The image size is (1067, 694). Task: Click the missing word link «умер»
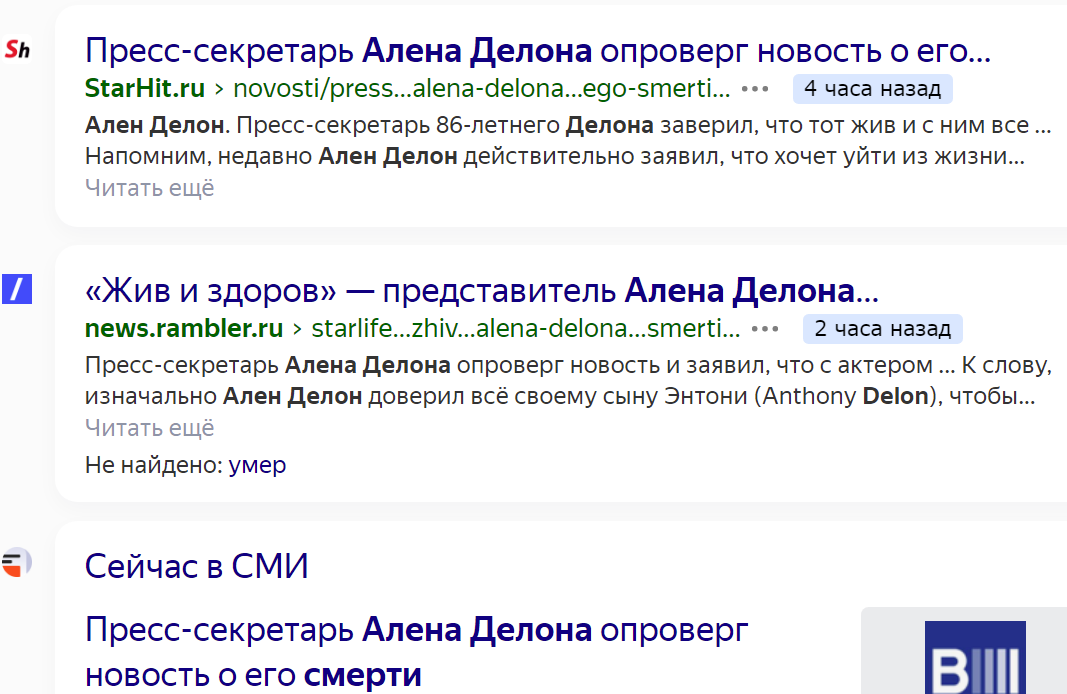point(257,465)
